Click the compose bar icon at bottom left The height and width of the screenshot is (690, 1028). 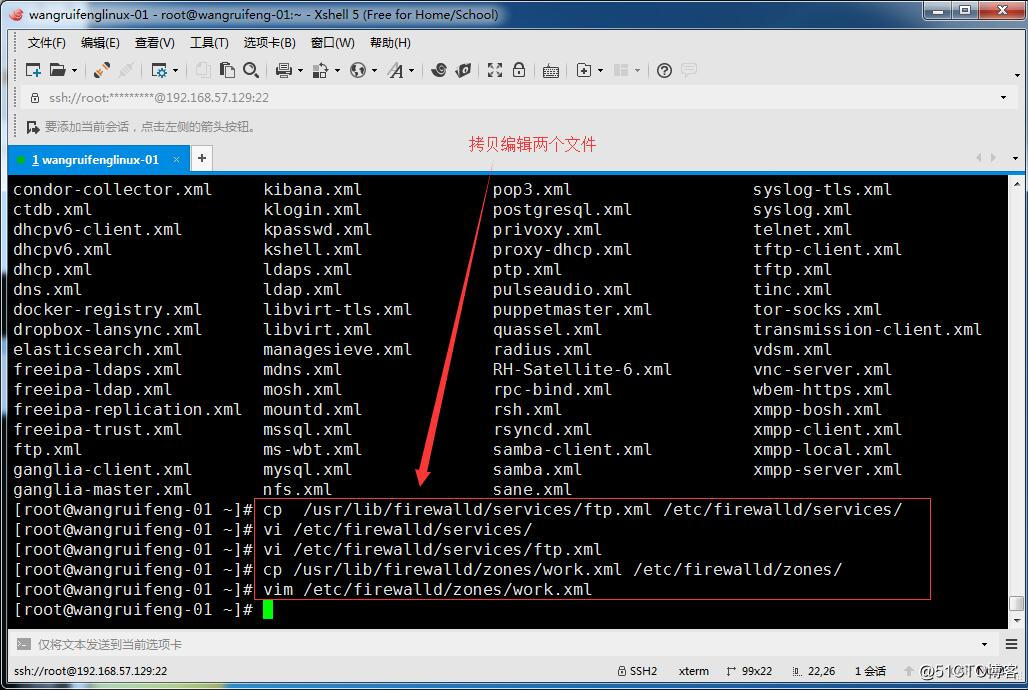click(x=24, y=644)
